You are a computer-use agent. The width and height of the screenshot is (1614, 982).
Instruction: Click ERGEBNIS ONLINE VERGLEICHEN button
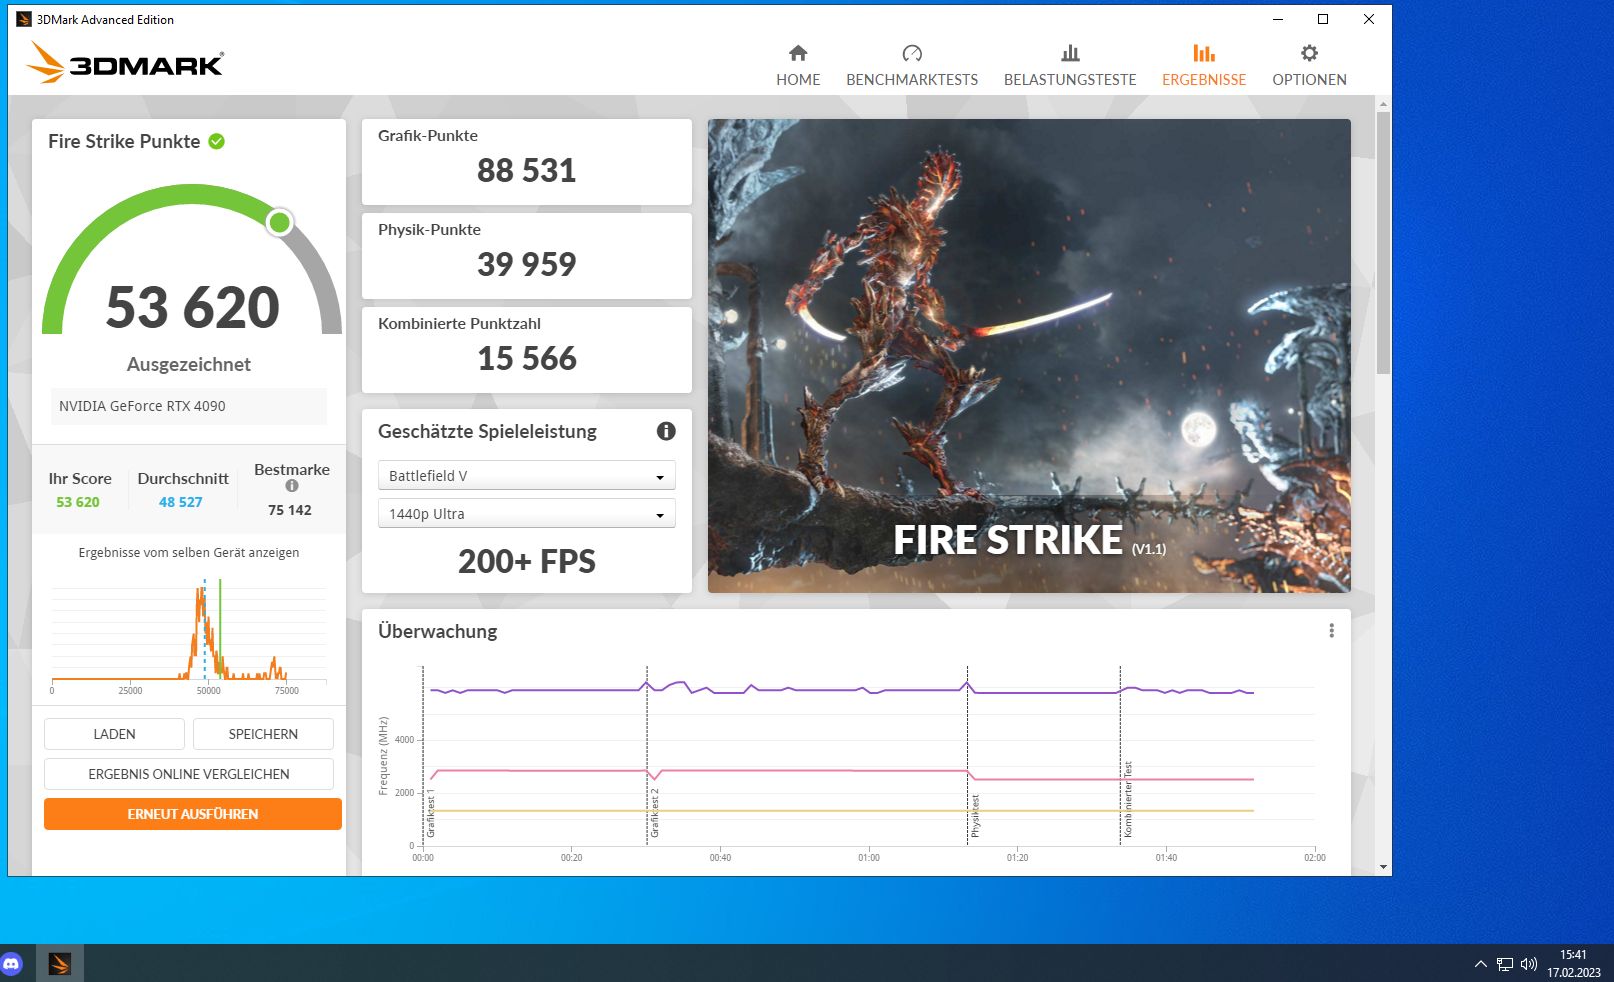(x=189, y=774)
